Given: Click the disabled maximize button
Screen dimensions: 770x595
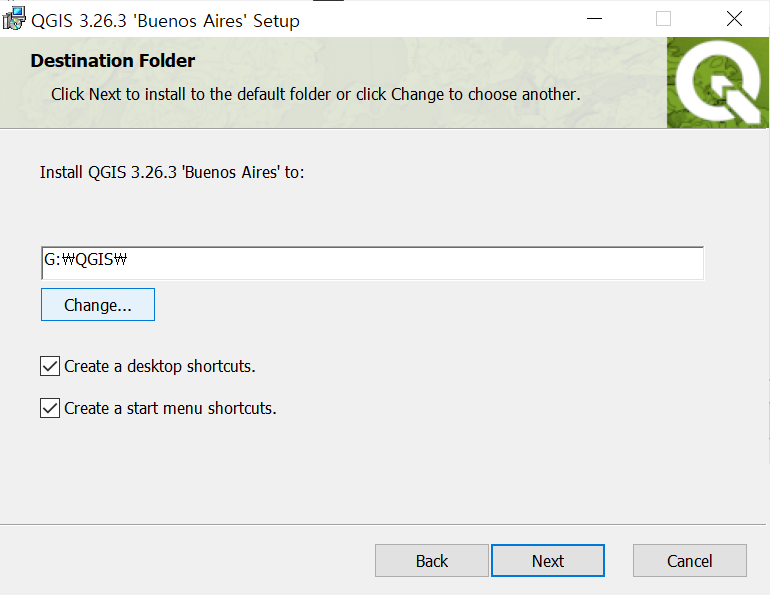Looking at the screenshot, I should point(663,19).
